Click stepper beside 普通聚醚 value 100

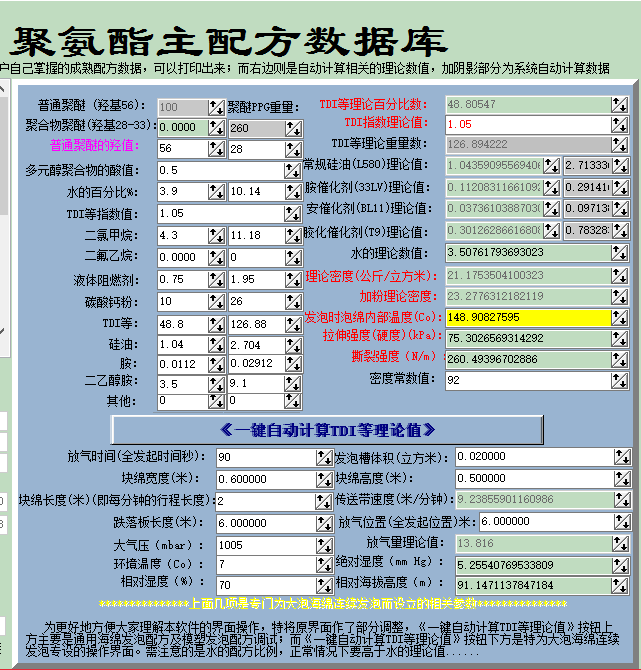coord(217,107)
